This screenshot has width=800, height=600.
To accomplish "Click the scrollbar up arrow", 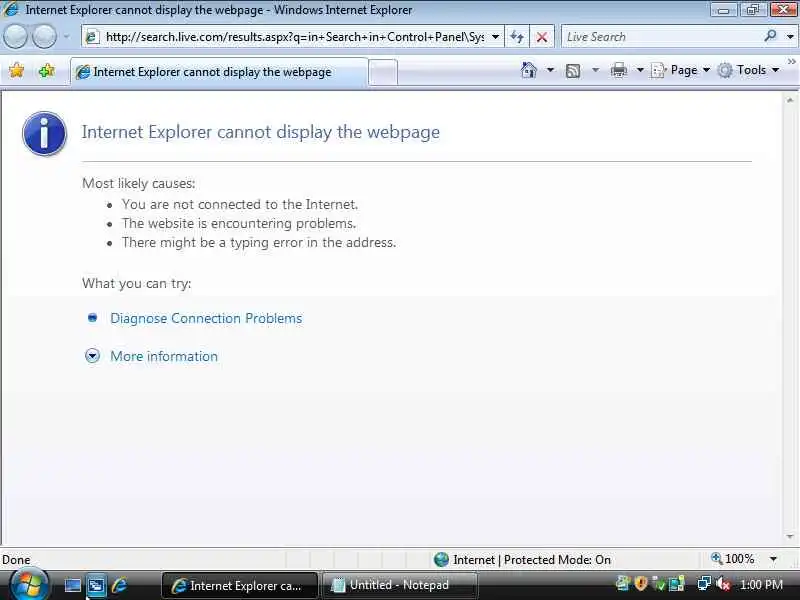I will [x=790, y=101].
